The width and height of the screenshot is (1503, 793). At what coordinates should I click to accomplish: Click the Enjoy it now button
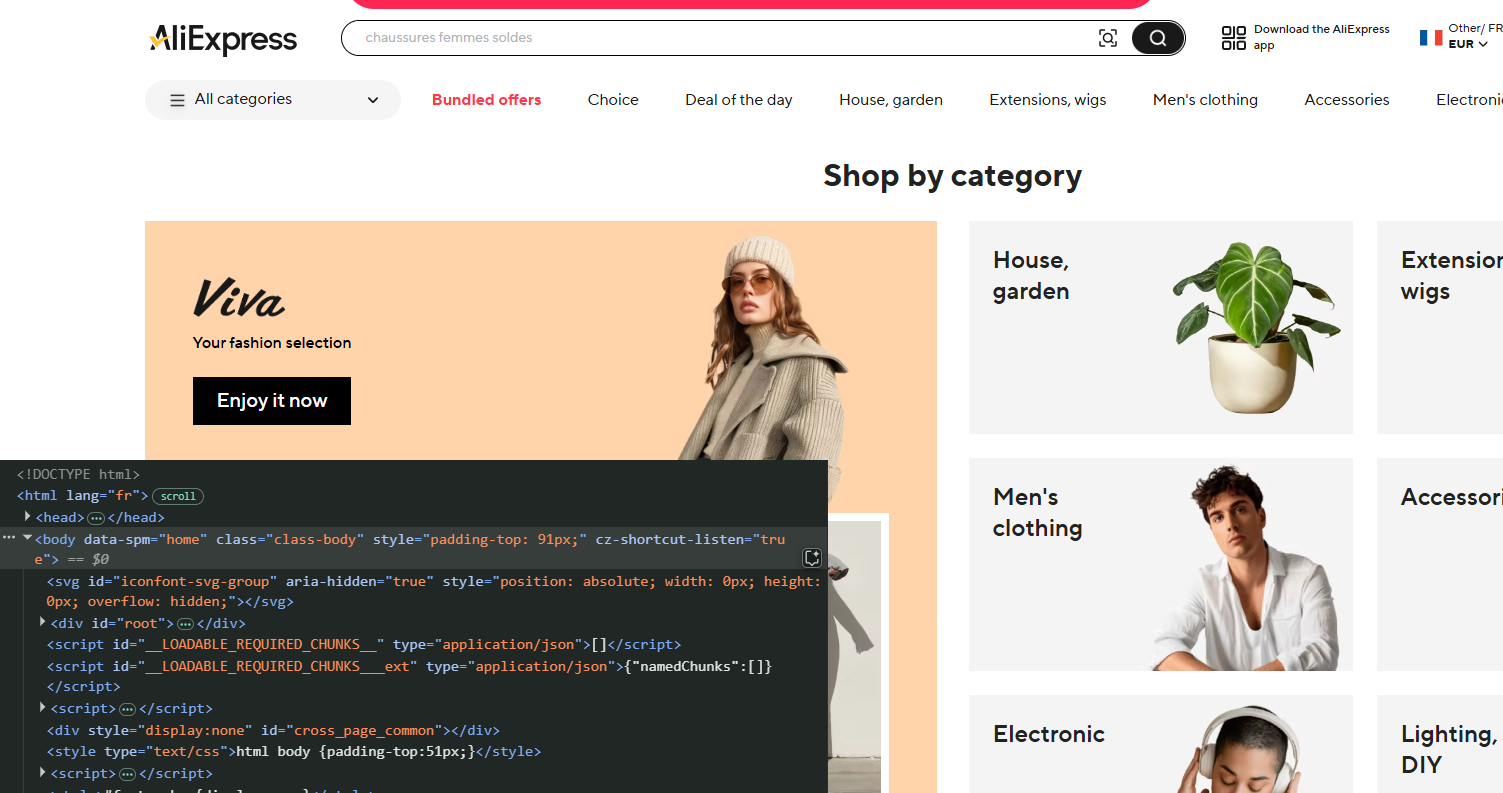point(271,400)
